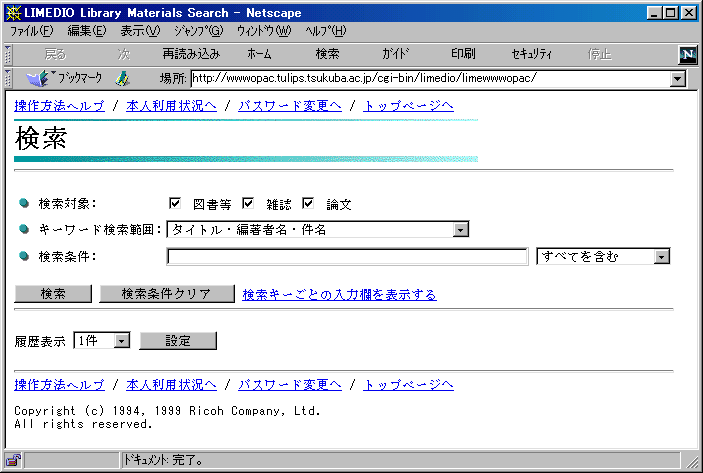703x473 pixels.
Task: Toggle the 論文 checkbox
Action: pos(308,203)
